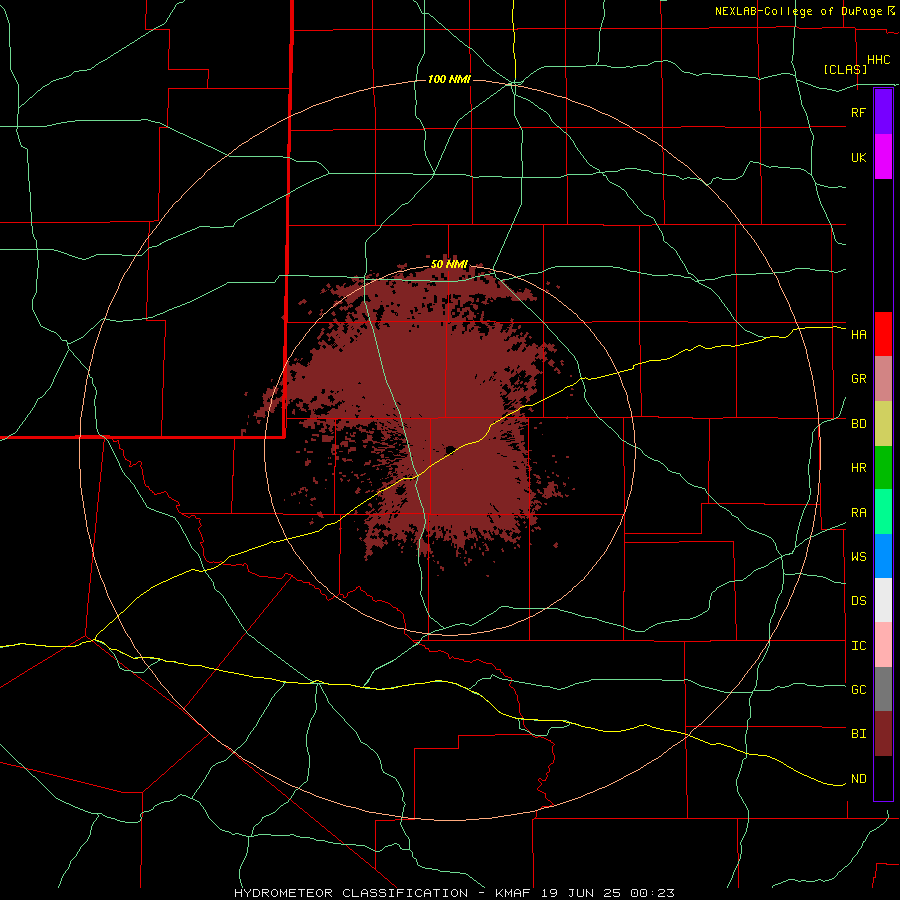Click the RA legend label

(x=858, y=513)
